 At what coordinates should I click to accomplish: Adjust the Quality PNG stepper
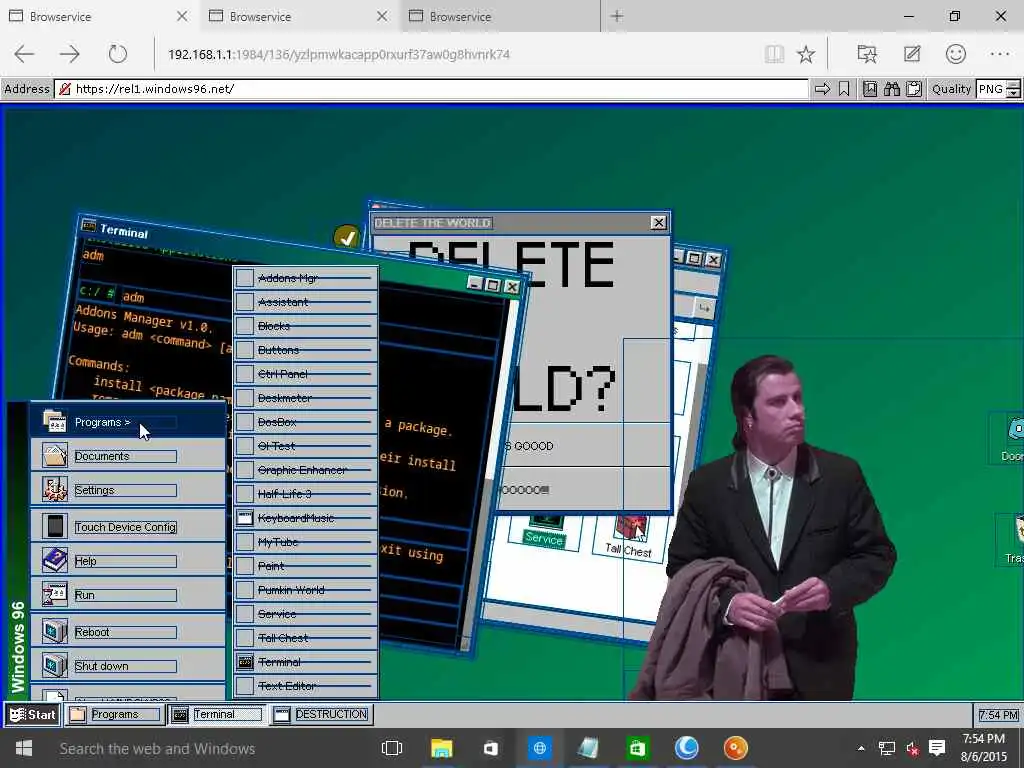(1014, 89)
